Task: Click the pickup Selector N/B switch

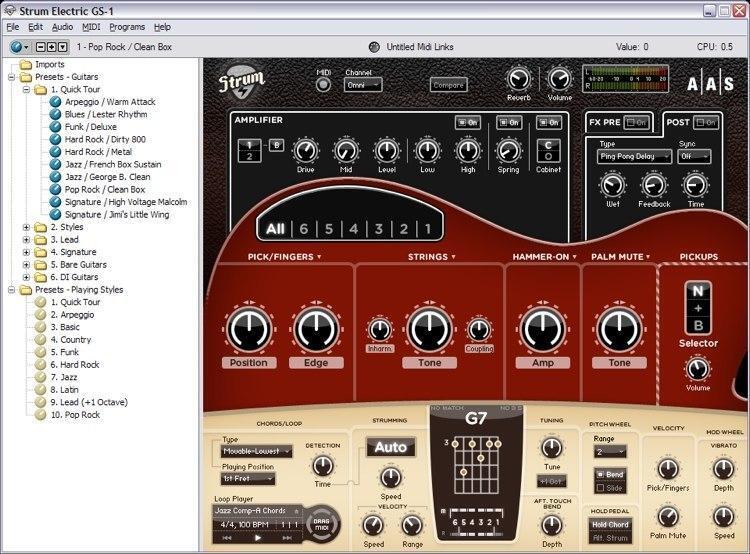Action: 697,308
